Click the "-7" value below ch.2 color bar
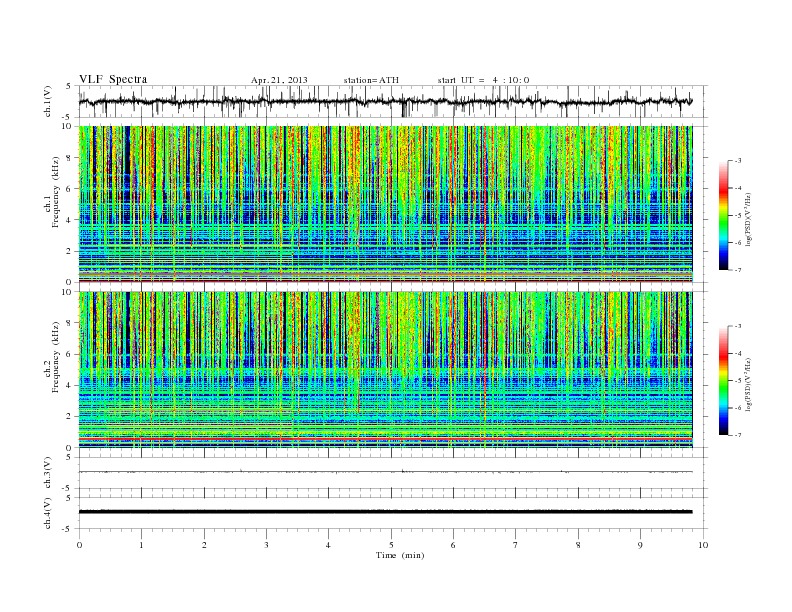The image size is (792, 612). tap(738, 435)
